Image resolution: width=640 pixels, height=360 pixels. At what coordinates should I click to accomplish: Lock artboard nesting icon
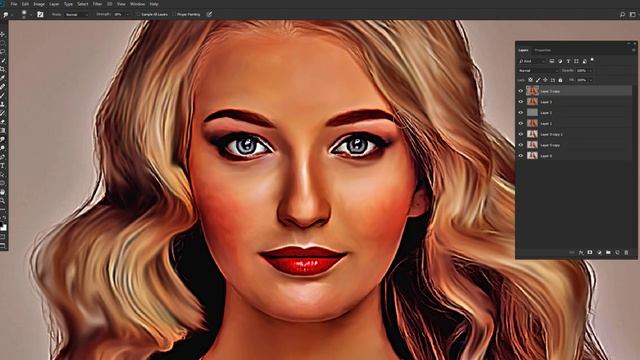pyautogui.click(x=553, y=80)
